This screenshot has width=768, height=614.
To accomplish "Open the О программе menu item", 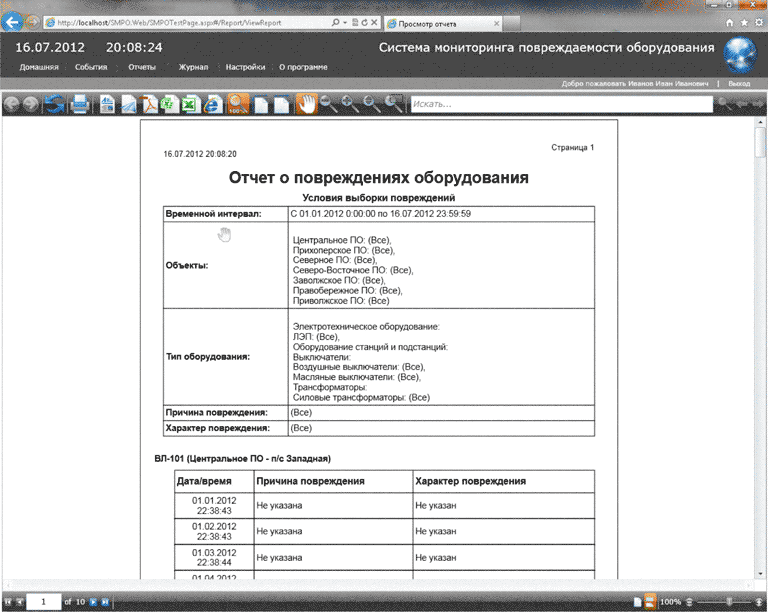I will [303, 67].
